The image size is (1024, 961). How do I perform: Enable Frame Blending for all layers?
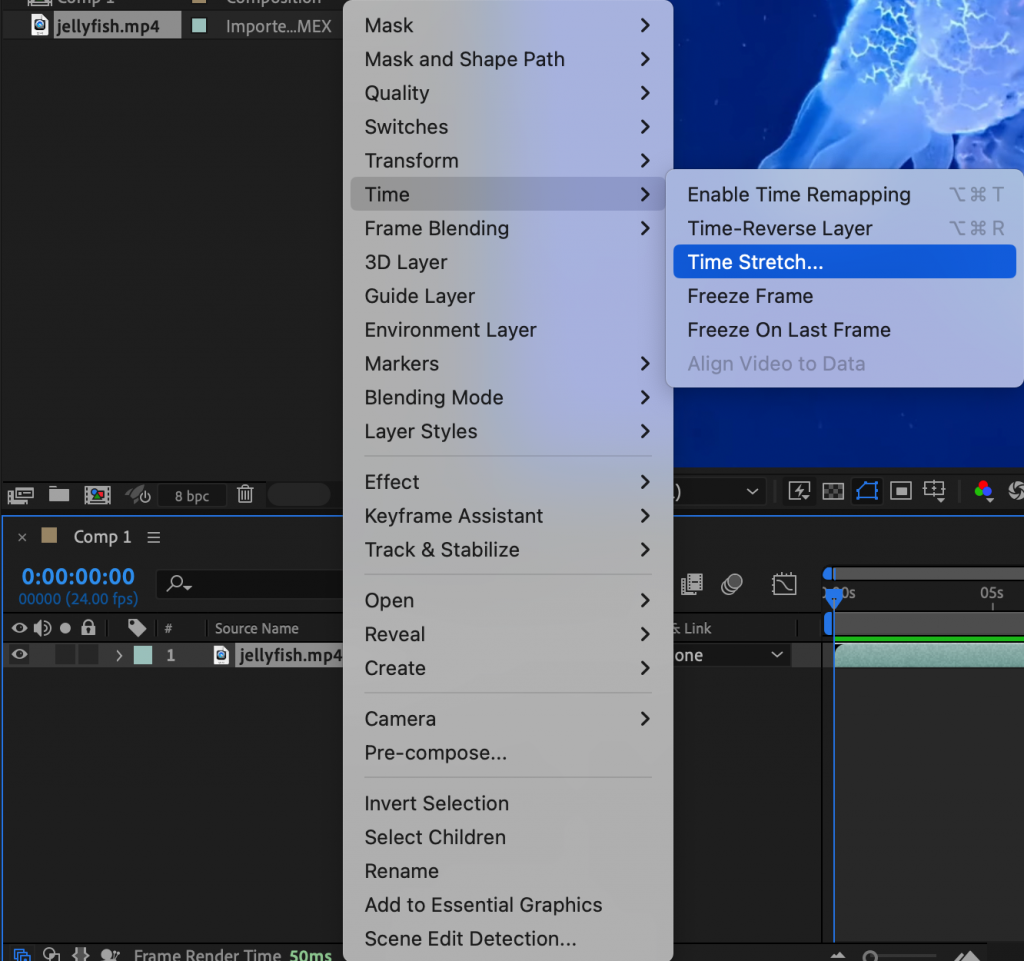click(x=692, y=584)
